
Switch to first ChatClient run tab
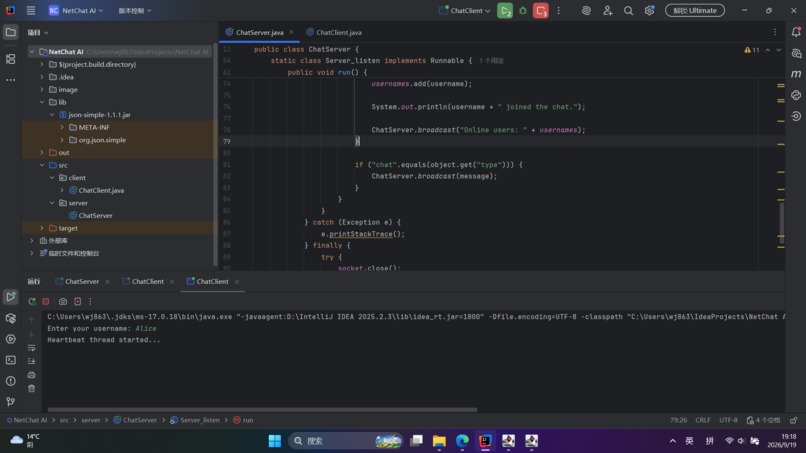click(143, 282)
